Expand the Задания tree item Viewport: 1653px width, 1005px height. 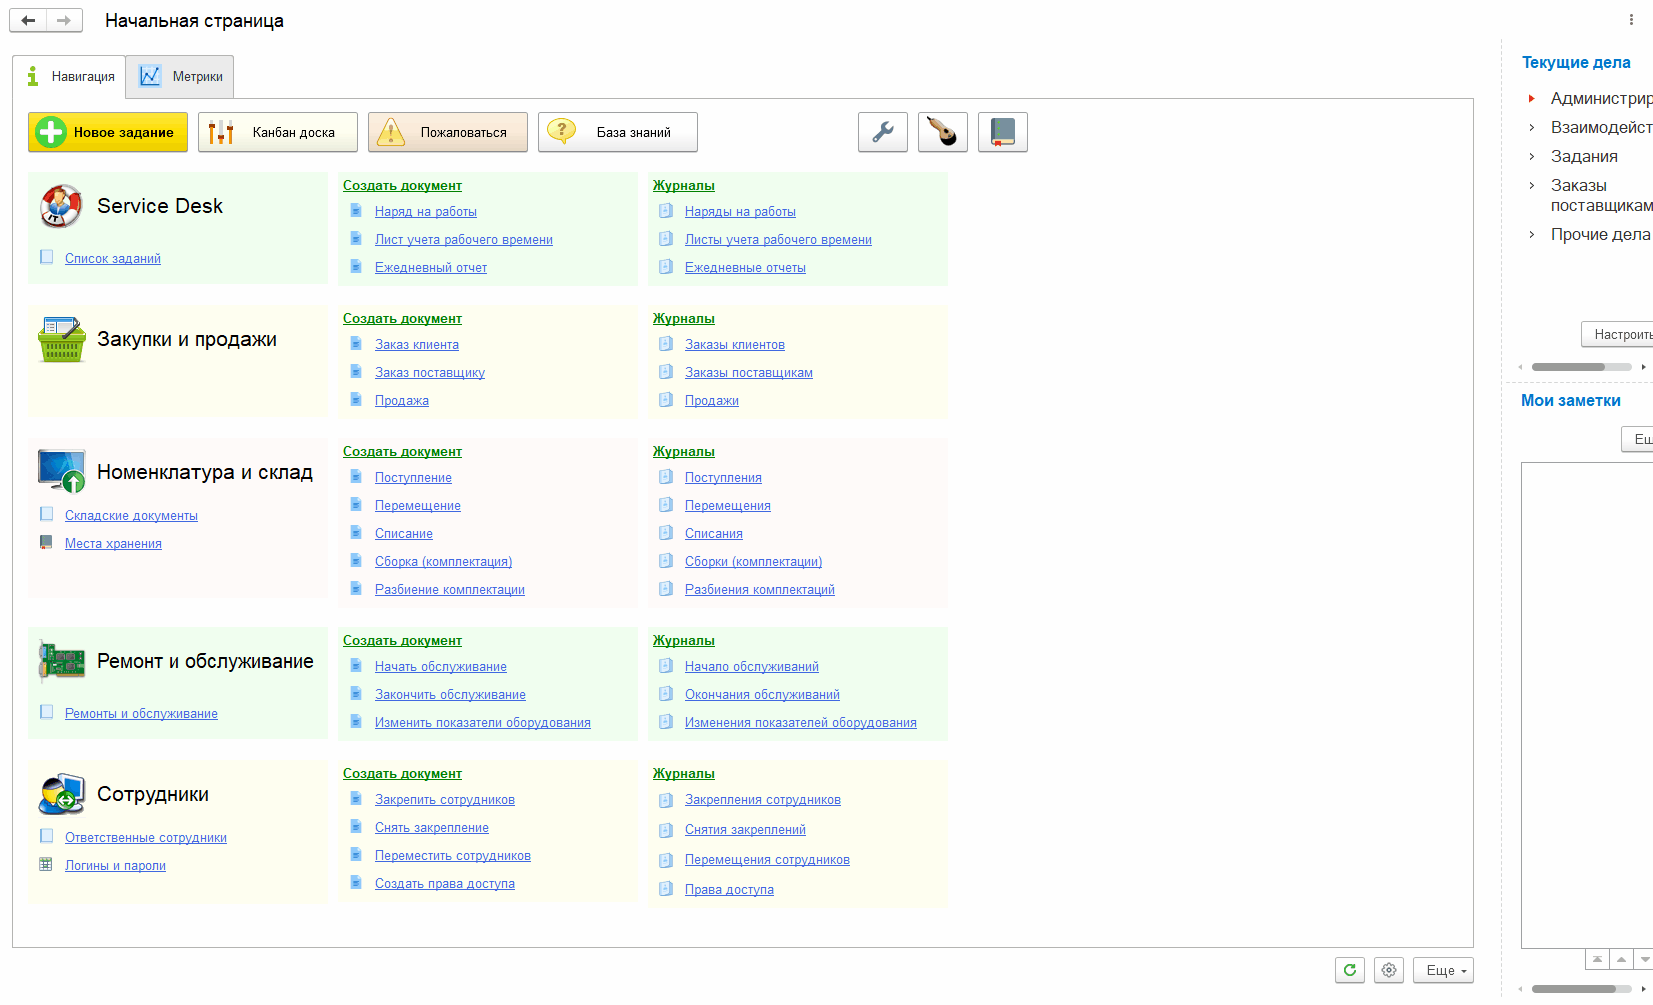1531,157
